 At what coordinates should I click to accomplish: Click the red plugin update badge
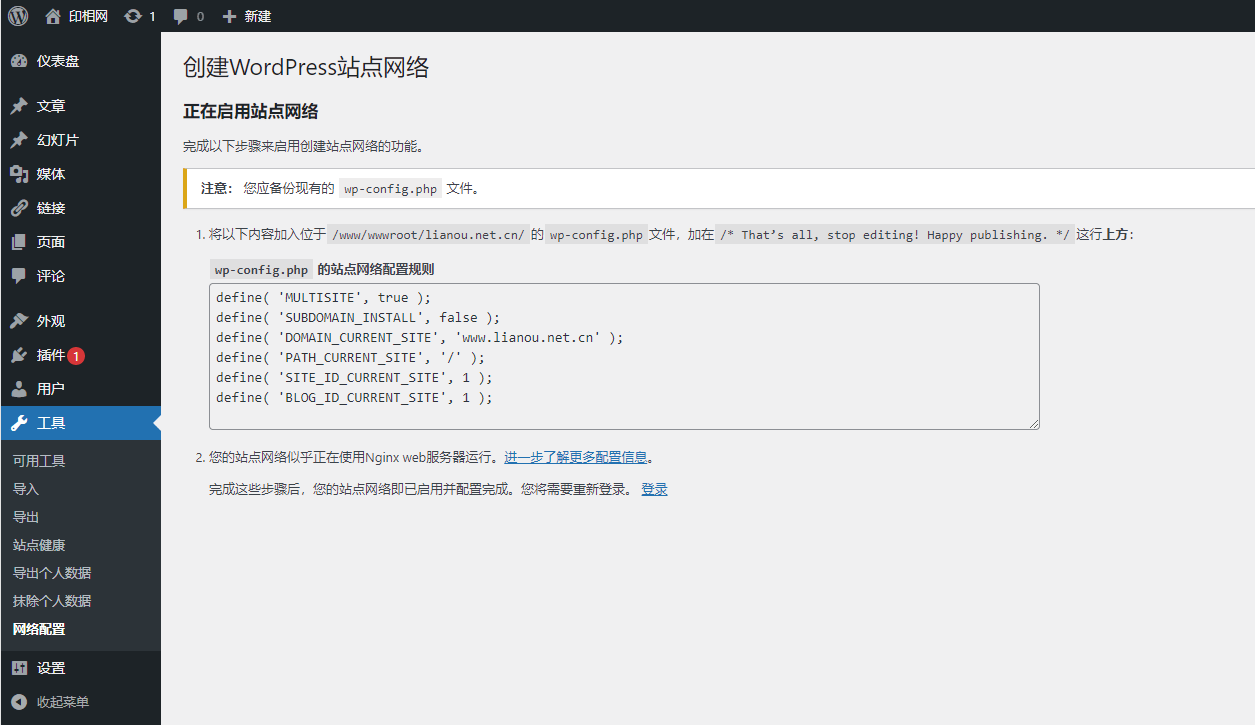(x=76, y=355)
